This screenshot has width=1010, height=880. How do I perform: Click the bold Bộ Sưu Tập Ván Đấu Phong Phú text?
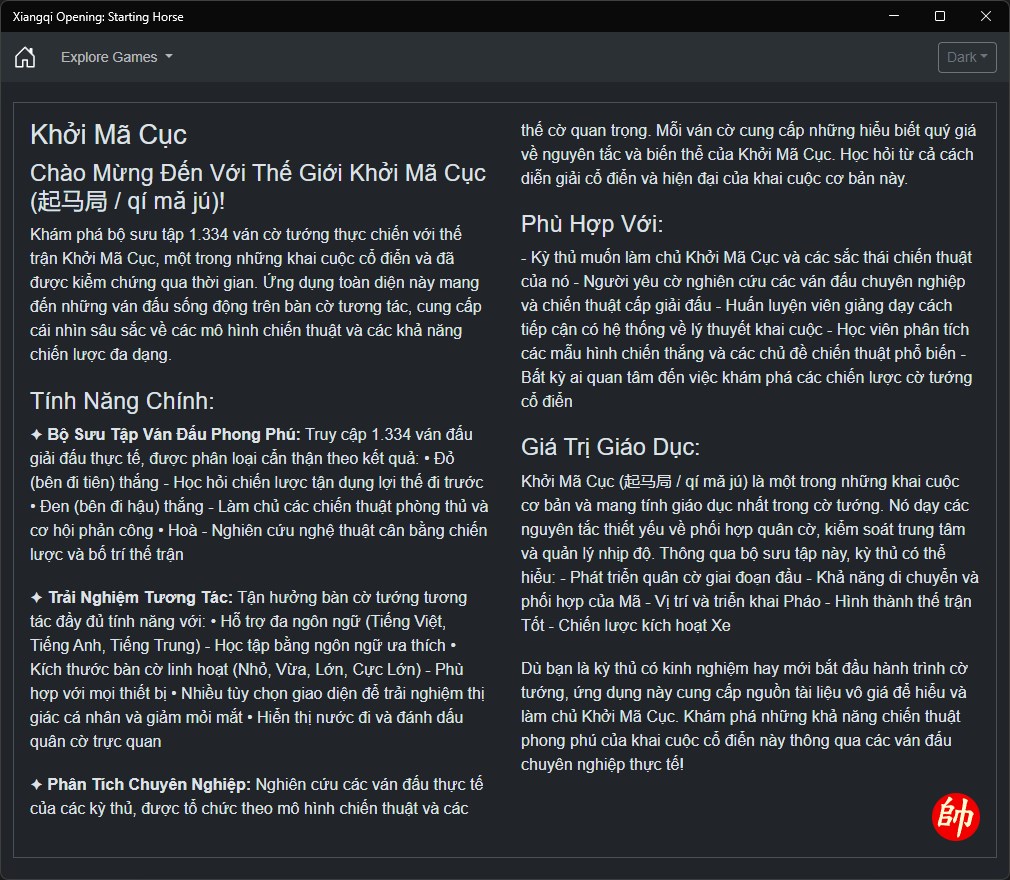point(173,434)
